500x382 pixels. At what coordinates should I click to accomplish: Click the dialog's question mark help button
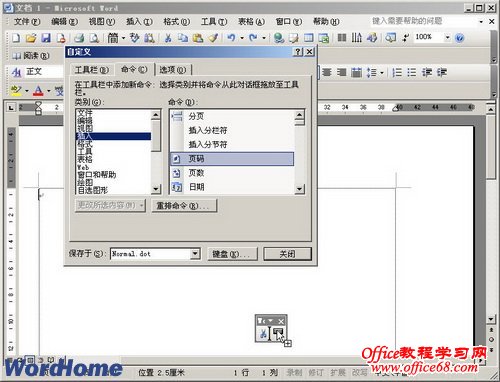(x=298, y=52)
